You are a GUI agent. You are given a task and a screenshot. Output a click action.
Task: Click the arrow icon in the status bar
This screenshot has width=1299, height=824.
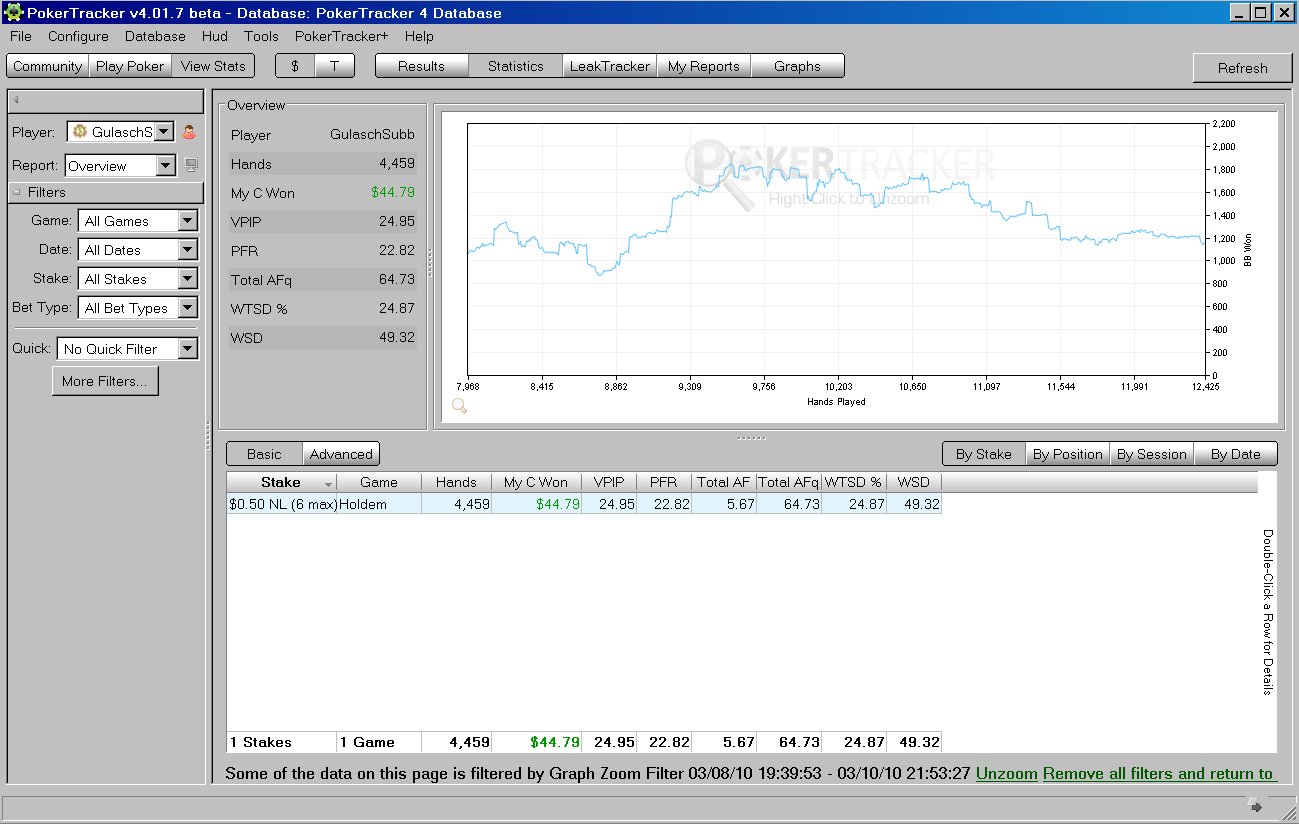tap(1256, 806)
